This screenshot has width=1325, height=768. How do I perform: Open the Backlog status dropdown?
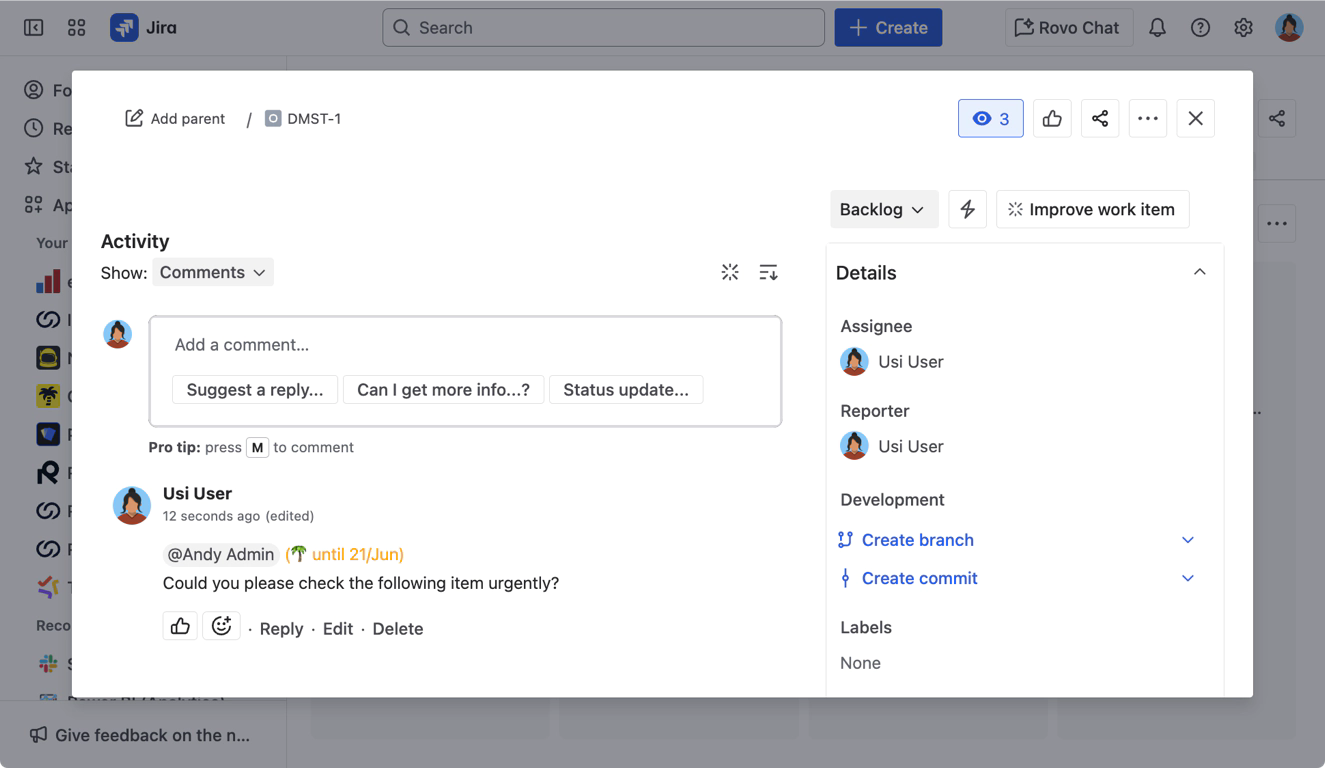[x=883, y=210]
